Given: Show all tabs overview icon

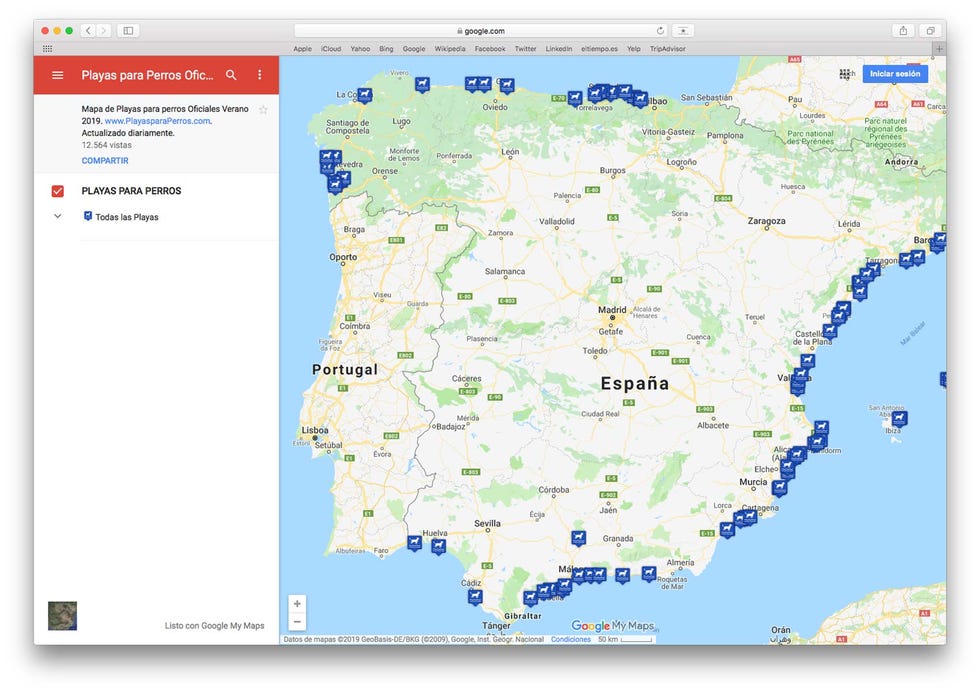Looking at the screenshot, I should point(931,31).
